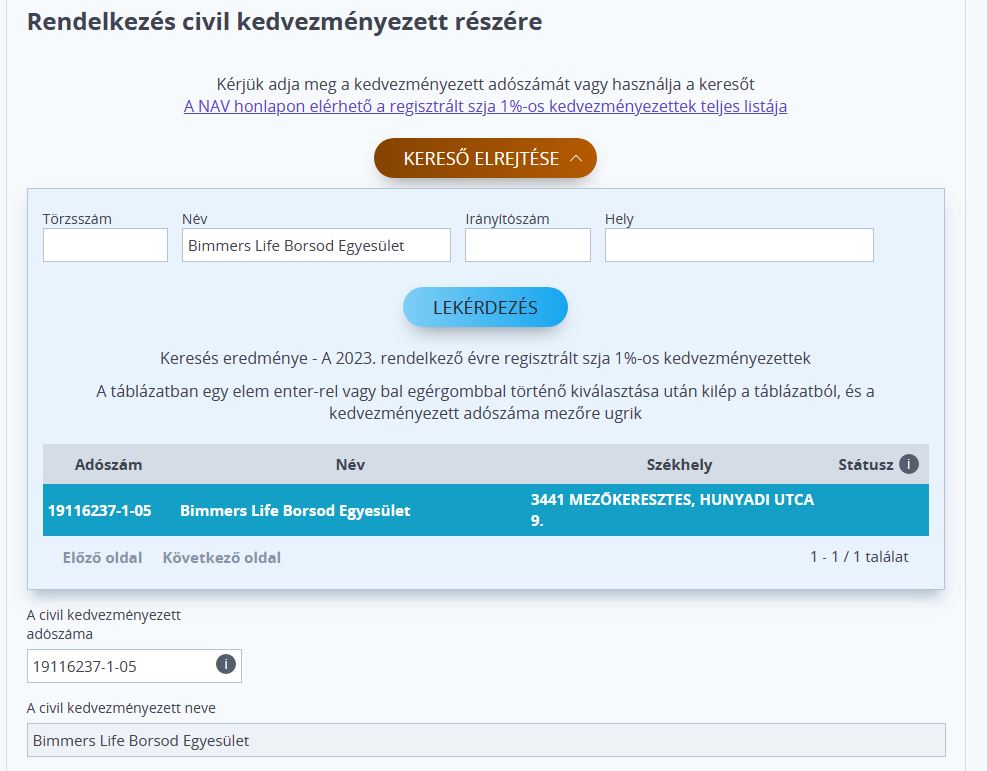Go to Előző oldal in results
This screenshot has height=771, width=987.
pos(102,558)
